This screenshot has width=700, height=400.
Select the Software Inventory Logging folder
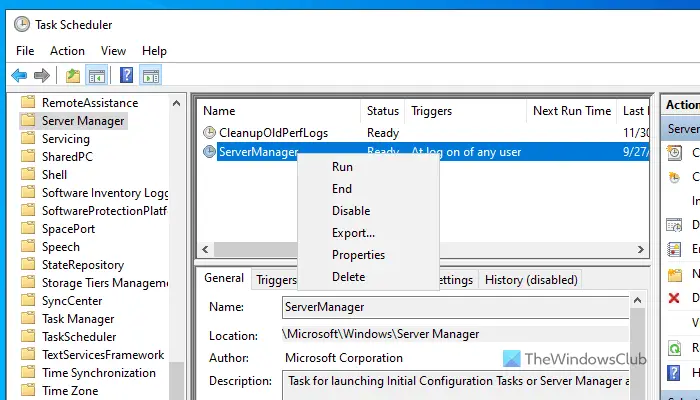[105, 192]
